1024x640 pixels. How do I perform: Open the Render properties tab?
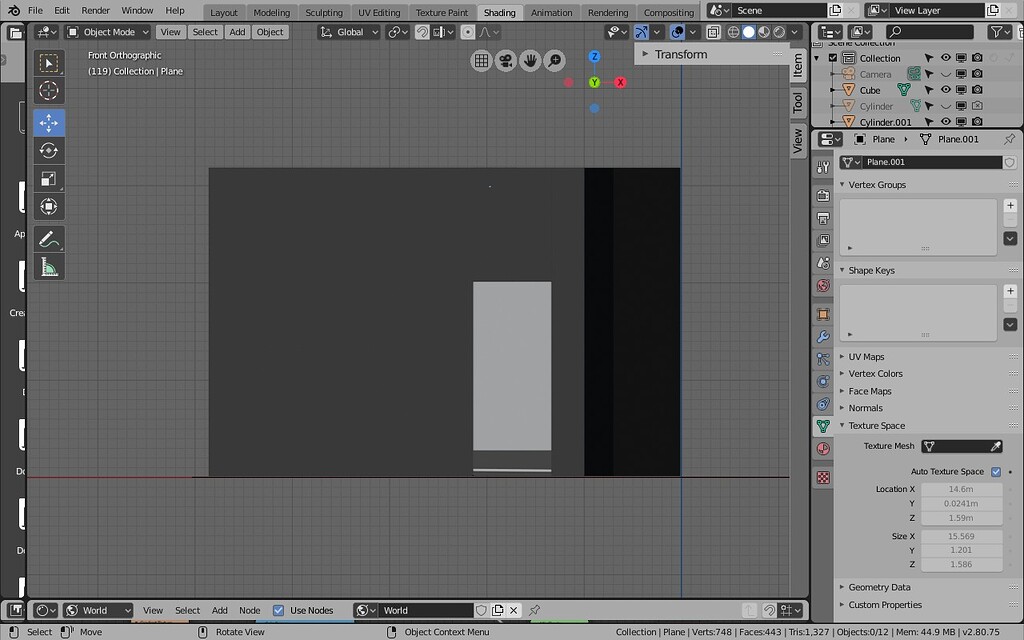823,195
